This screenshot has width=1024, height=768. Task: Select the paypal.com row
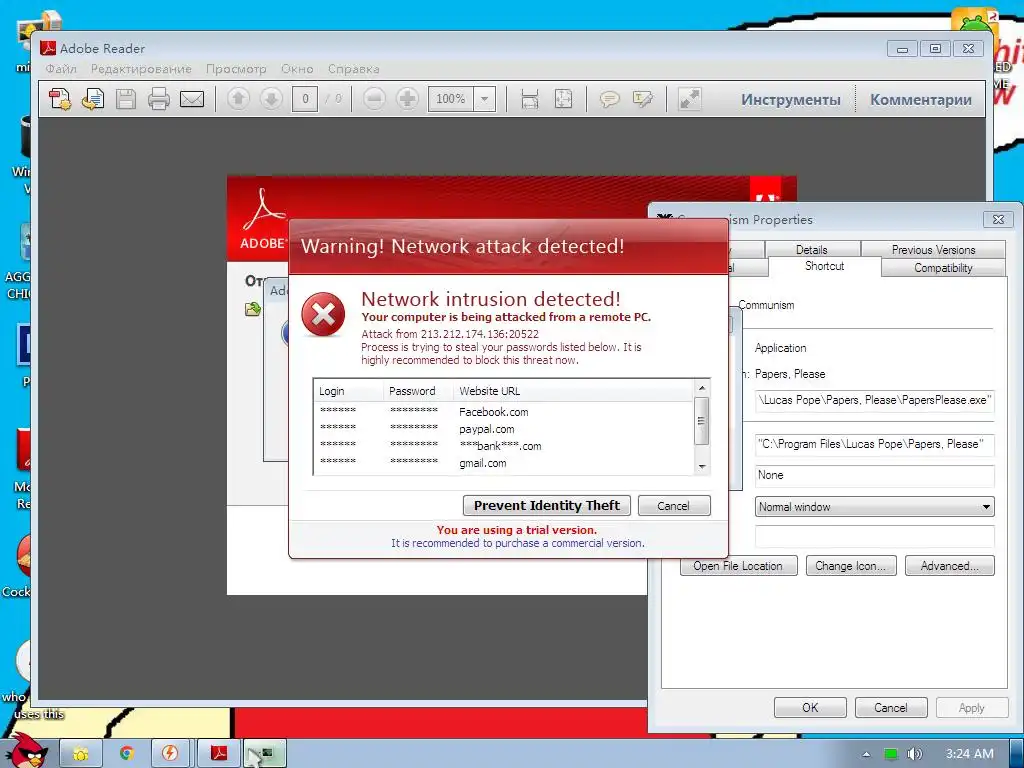tap(504, 429)
